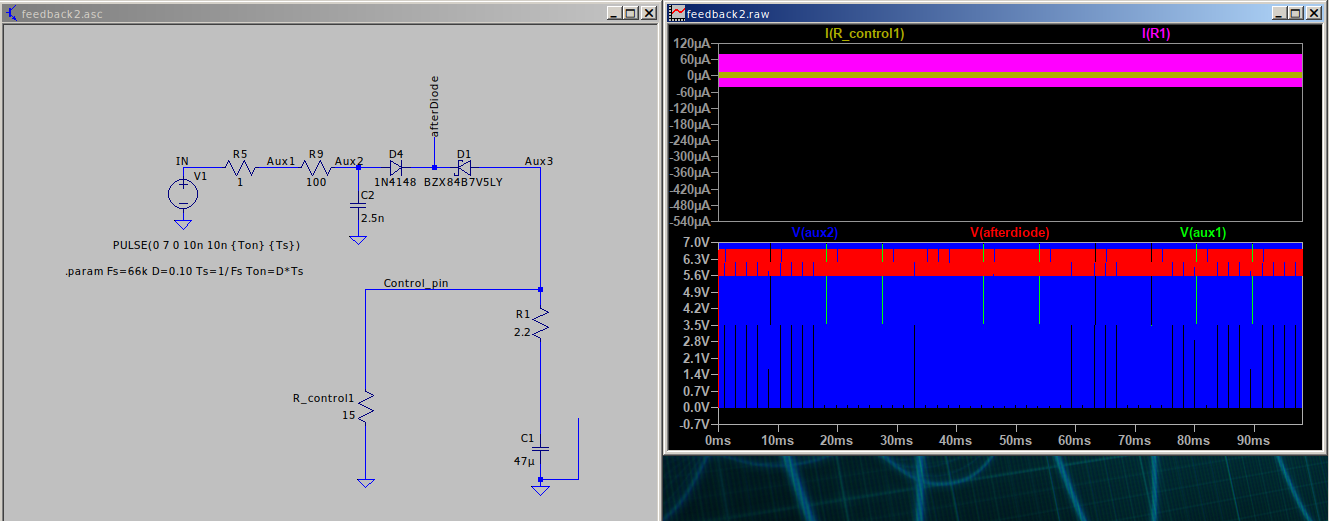
Task: Click the I(R1) trace label
Action: coord(1156,34)
